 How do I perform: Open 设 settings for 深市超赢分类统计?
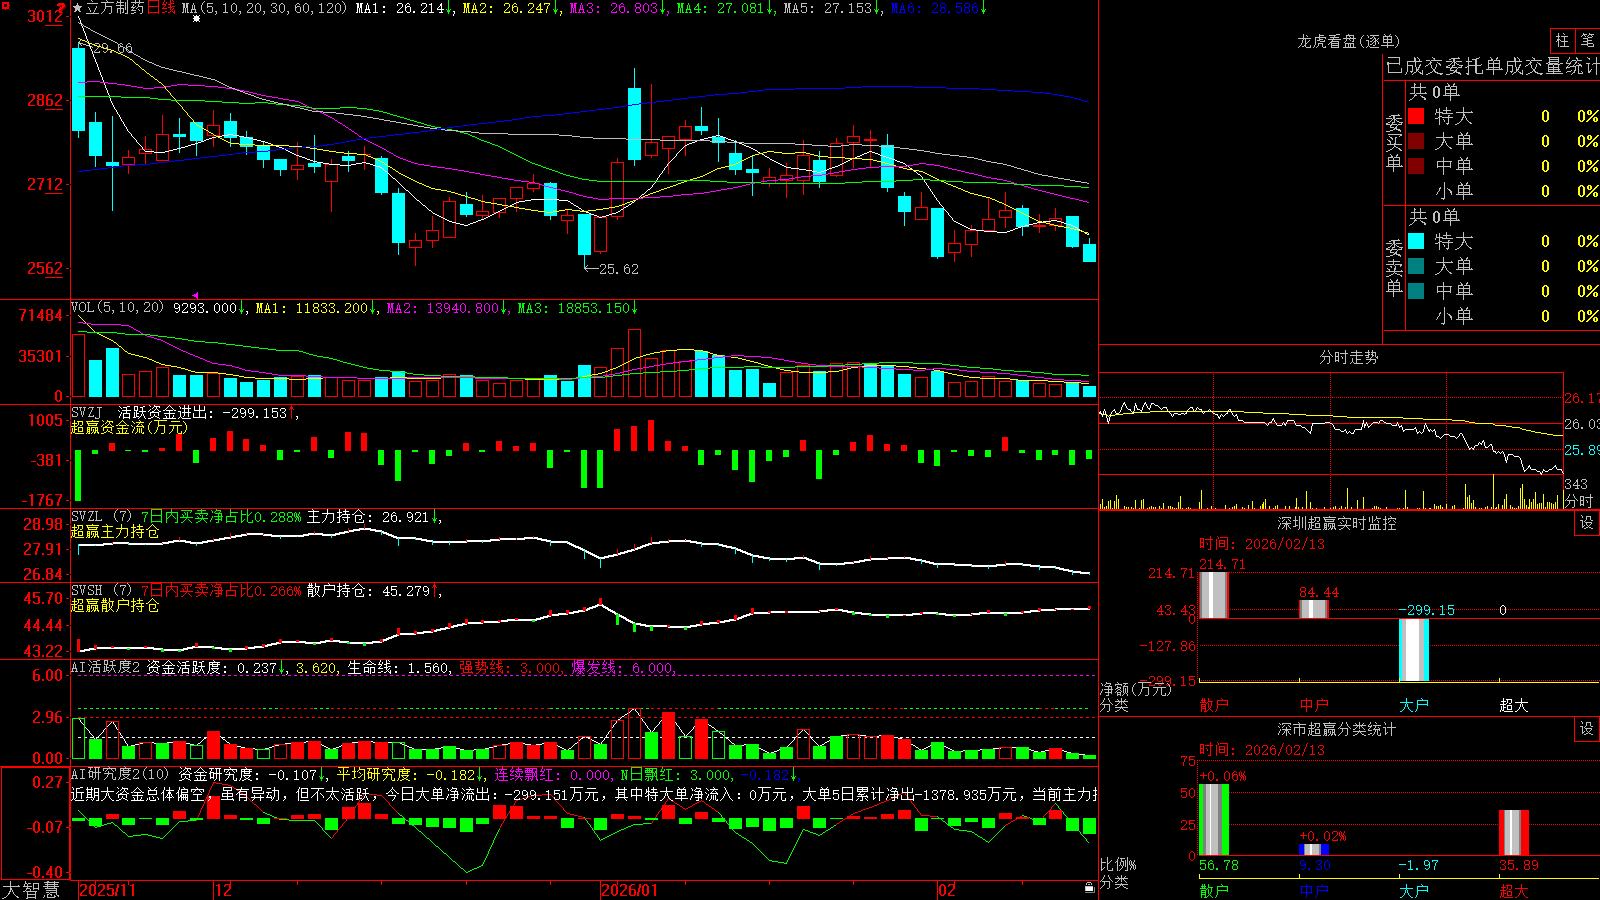click(1587, 729)
